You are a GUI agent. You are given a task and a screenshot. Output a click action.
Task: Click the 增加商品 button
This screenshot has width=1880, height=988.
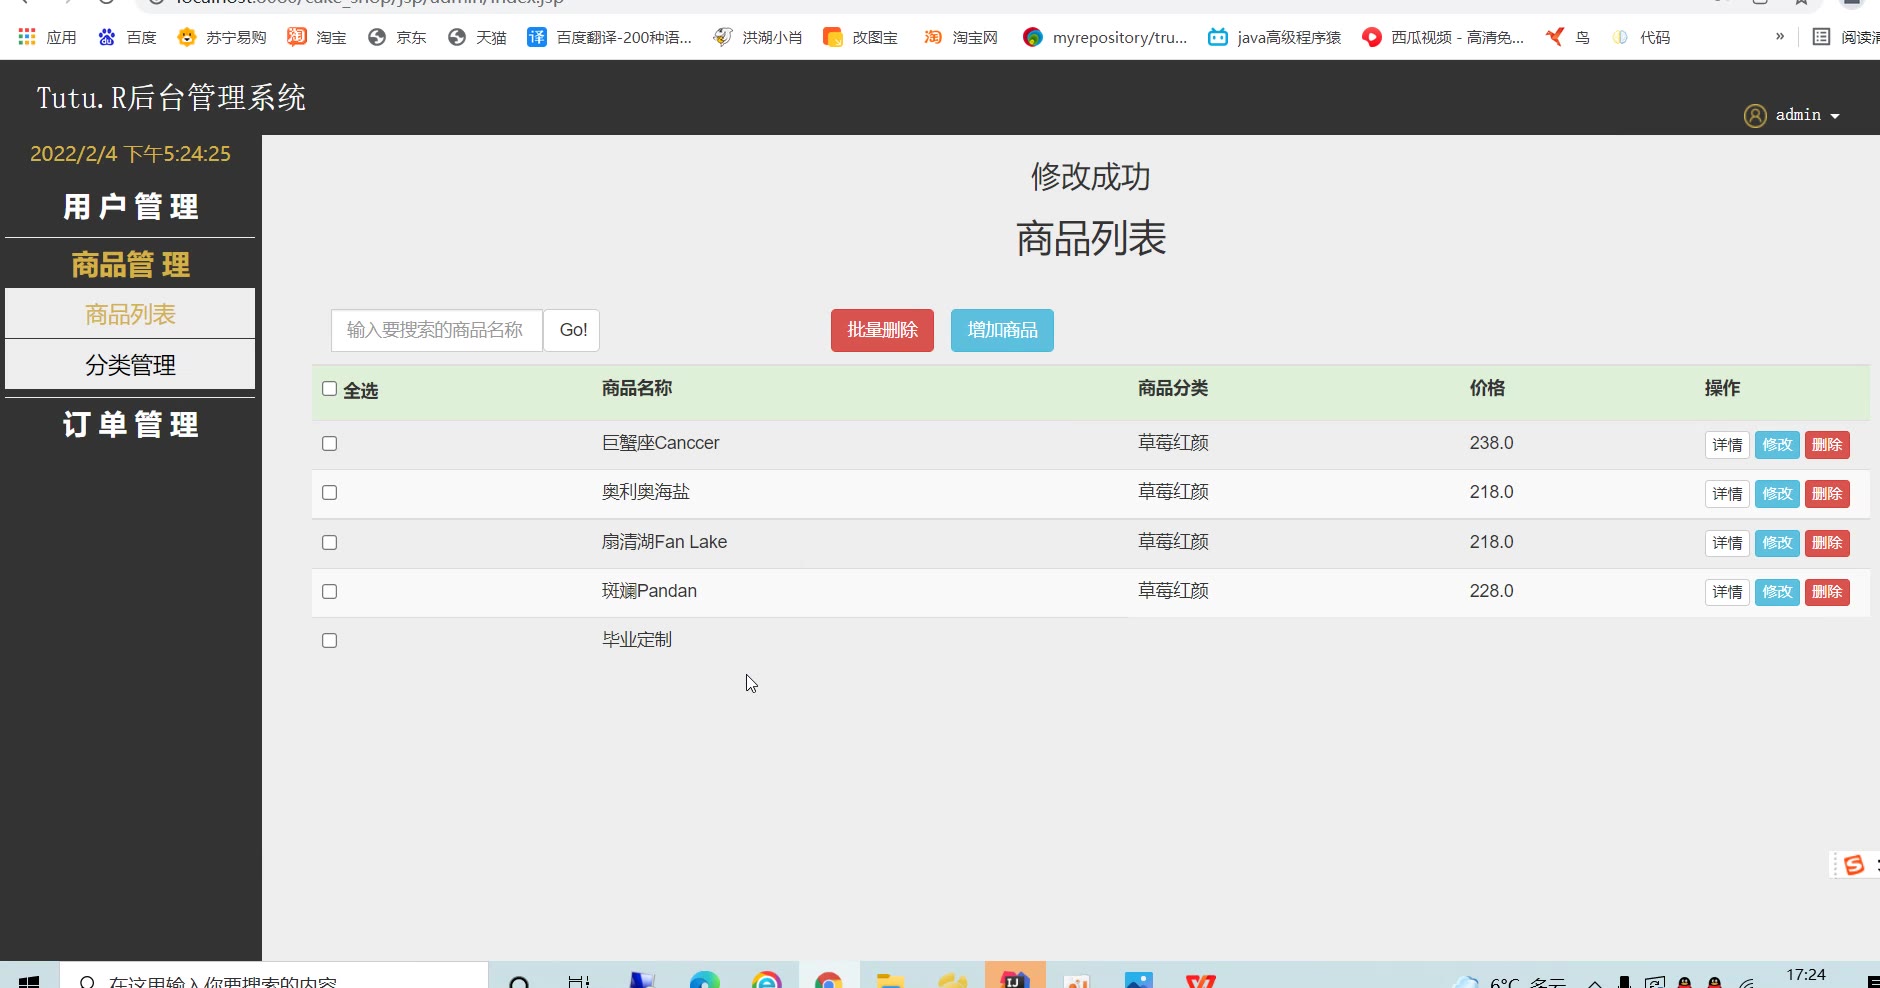tap(1002, 330)
